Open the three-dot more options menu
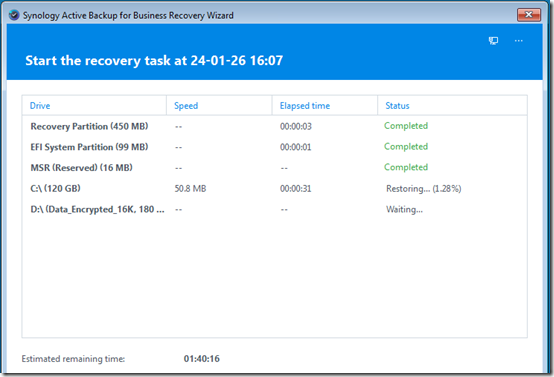 tap(519, 41)
